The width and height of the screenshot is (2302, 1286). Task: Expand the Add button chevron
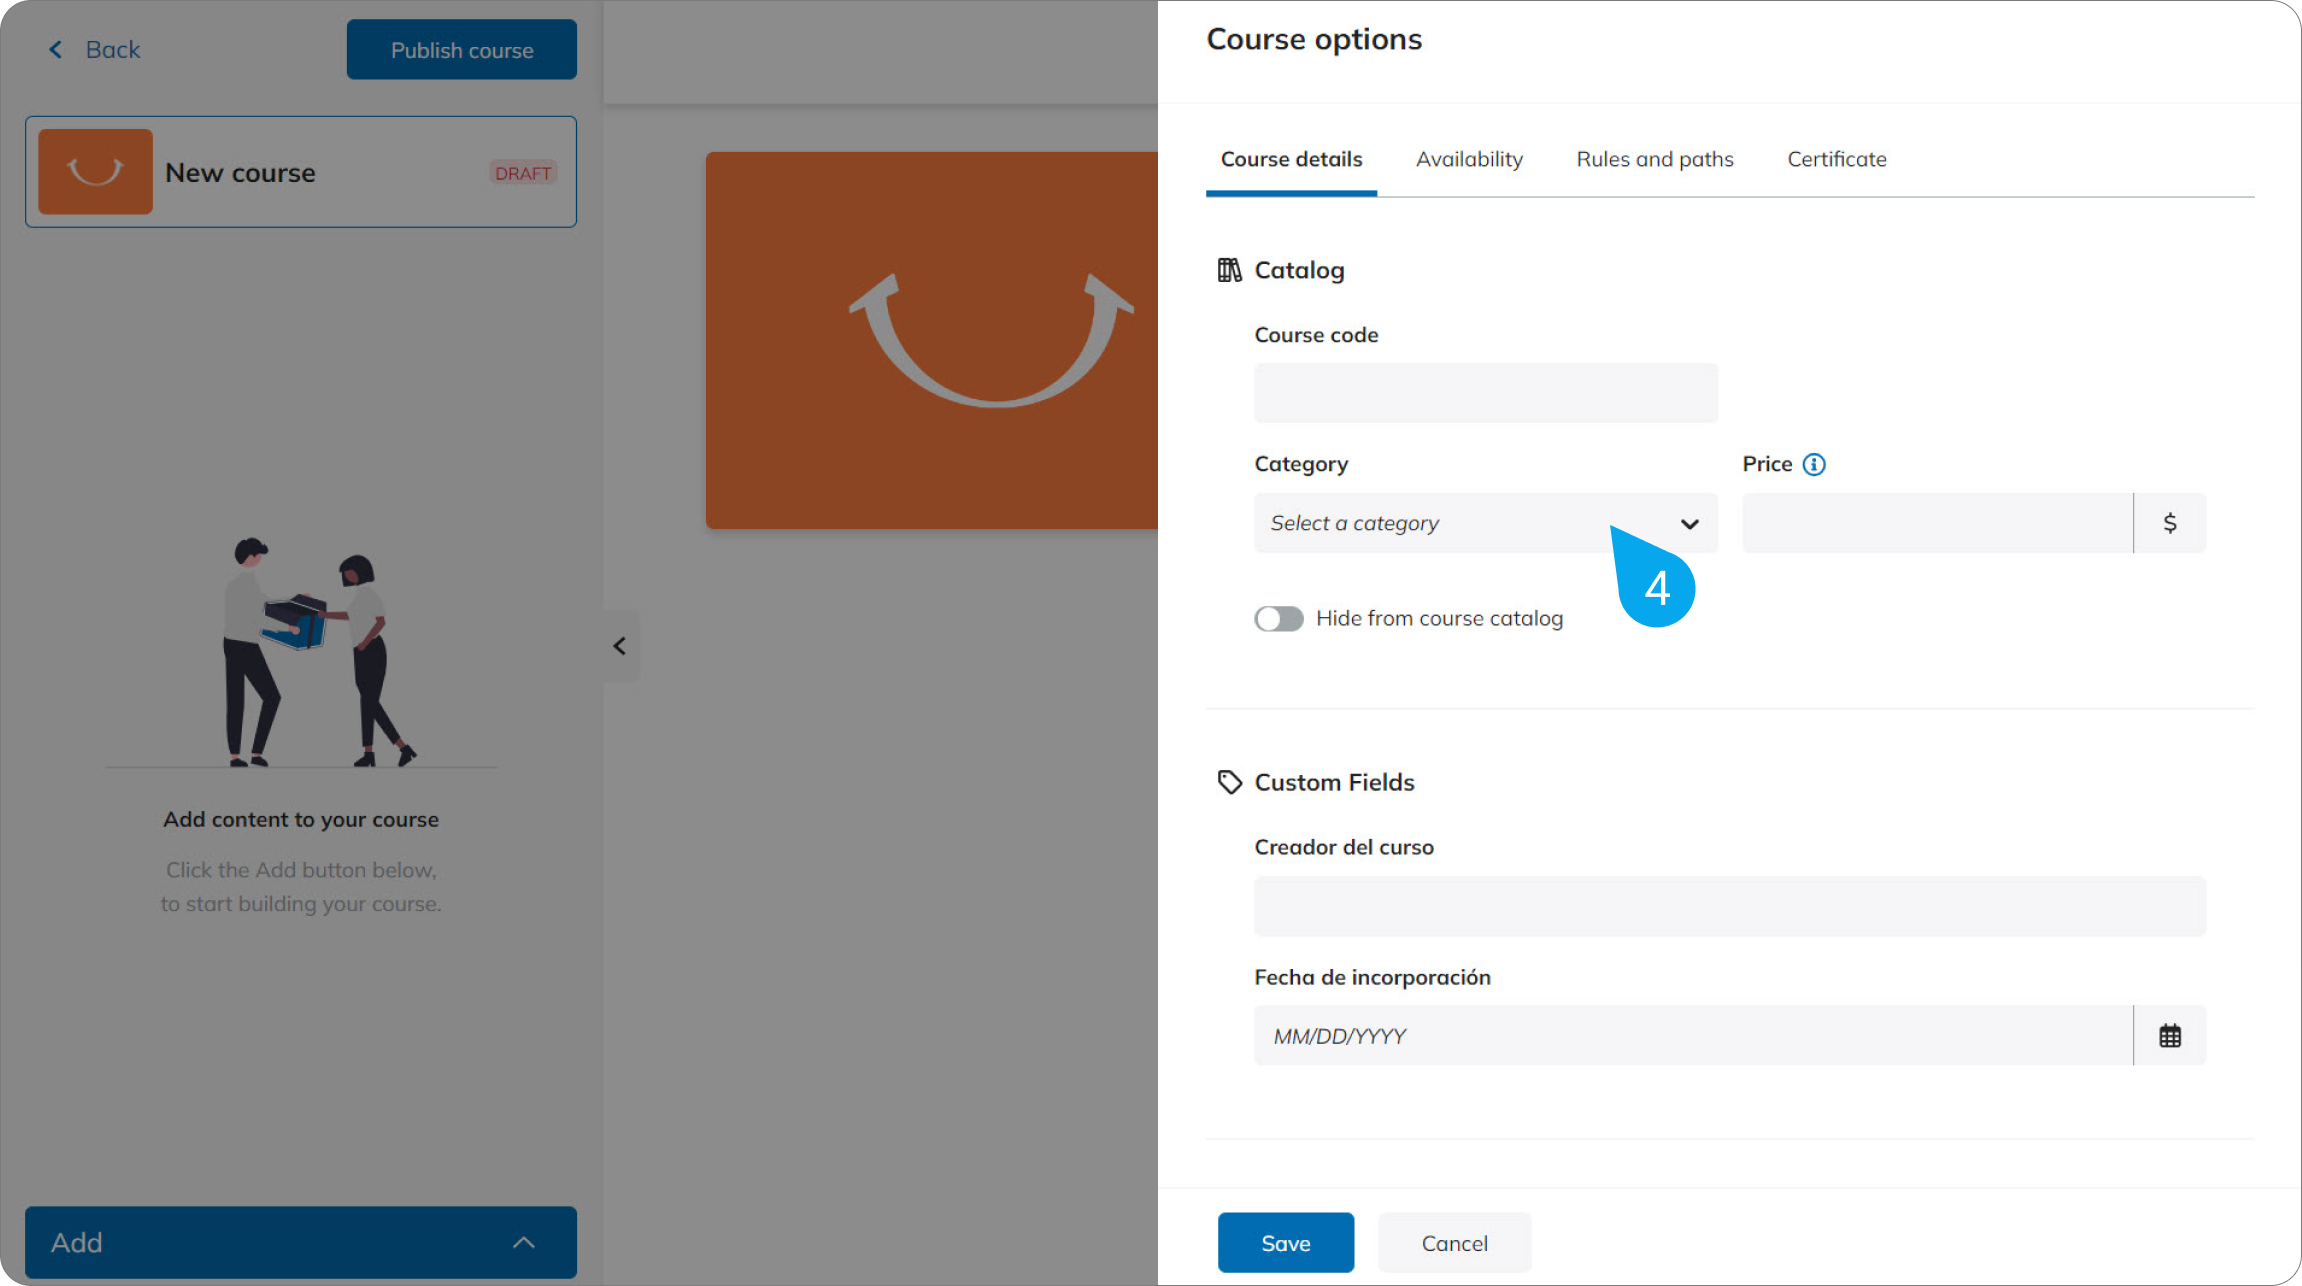[522, 1242]
